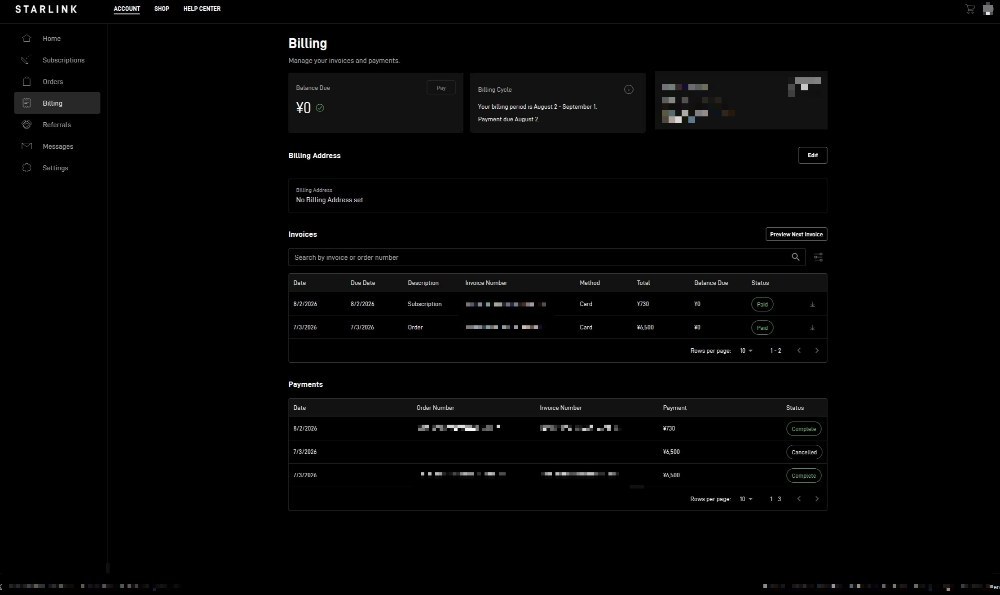Go to next page of Invoices
Screen dimensions: 1000x595
(816, 351)
